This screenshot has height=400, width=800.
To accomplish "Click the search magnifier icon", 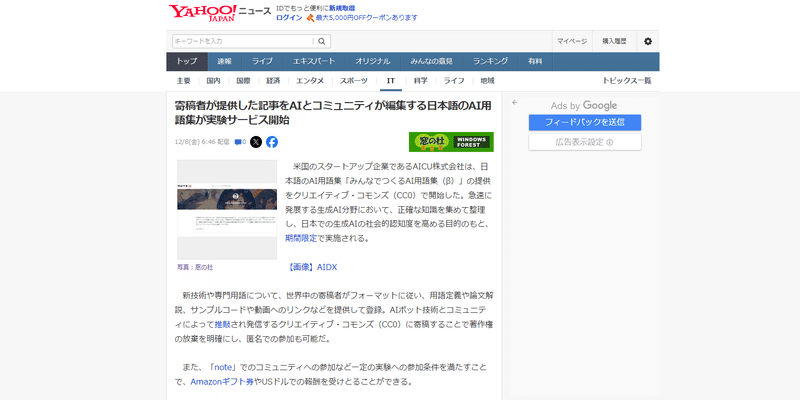I will pos(322,41).
